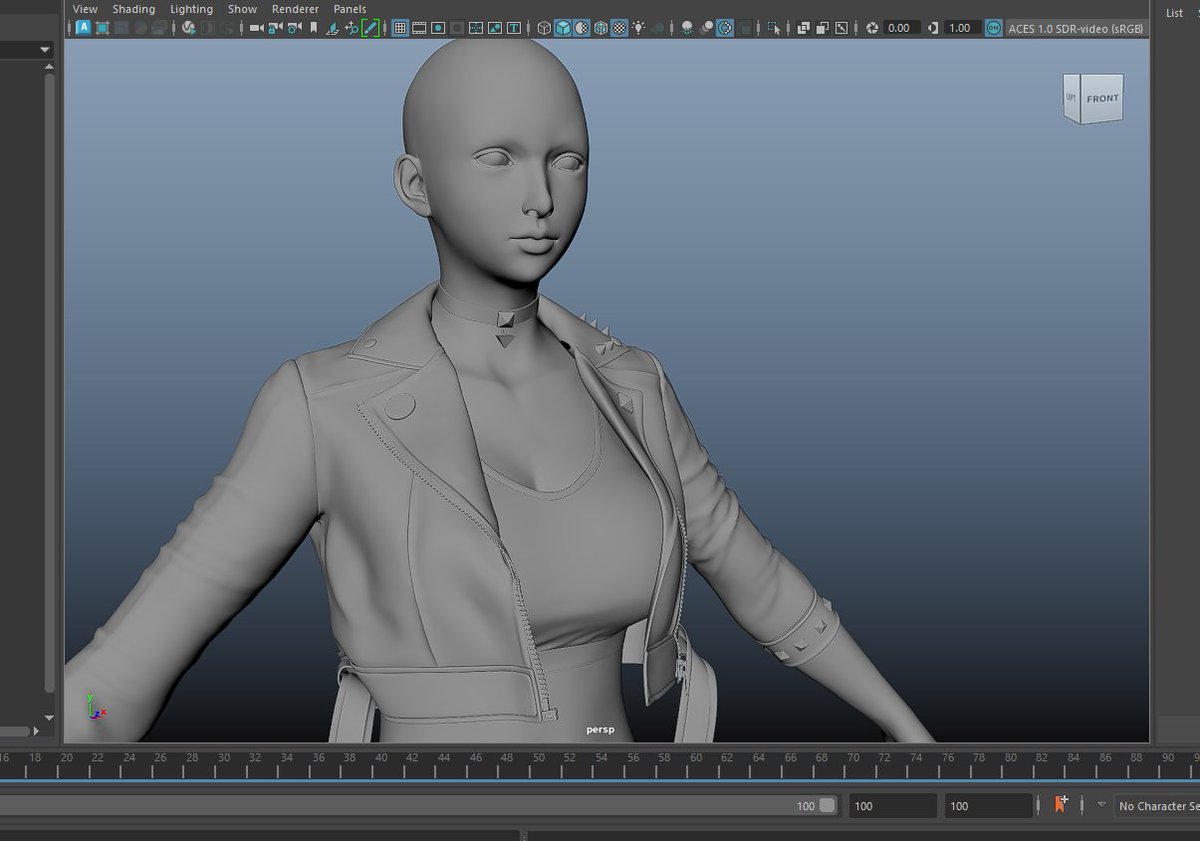The width and height of the screenshot is (1200, 841).
Task: Open the No Character Set dropdown
Action: point(1160,806)
